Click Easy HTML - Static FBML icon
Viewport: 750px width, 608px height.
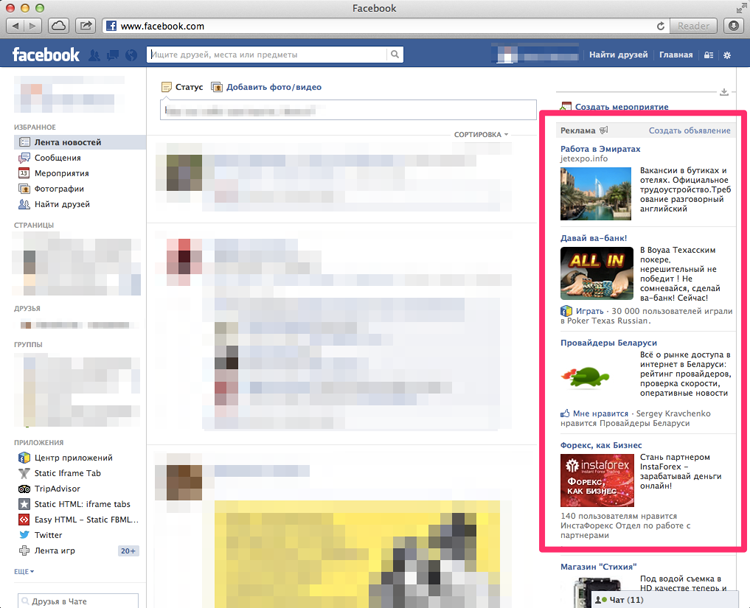24,520
